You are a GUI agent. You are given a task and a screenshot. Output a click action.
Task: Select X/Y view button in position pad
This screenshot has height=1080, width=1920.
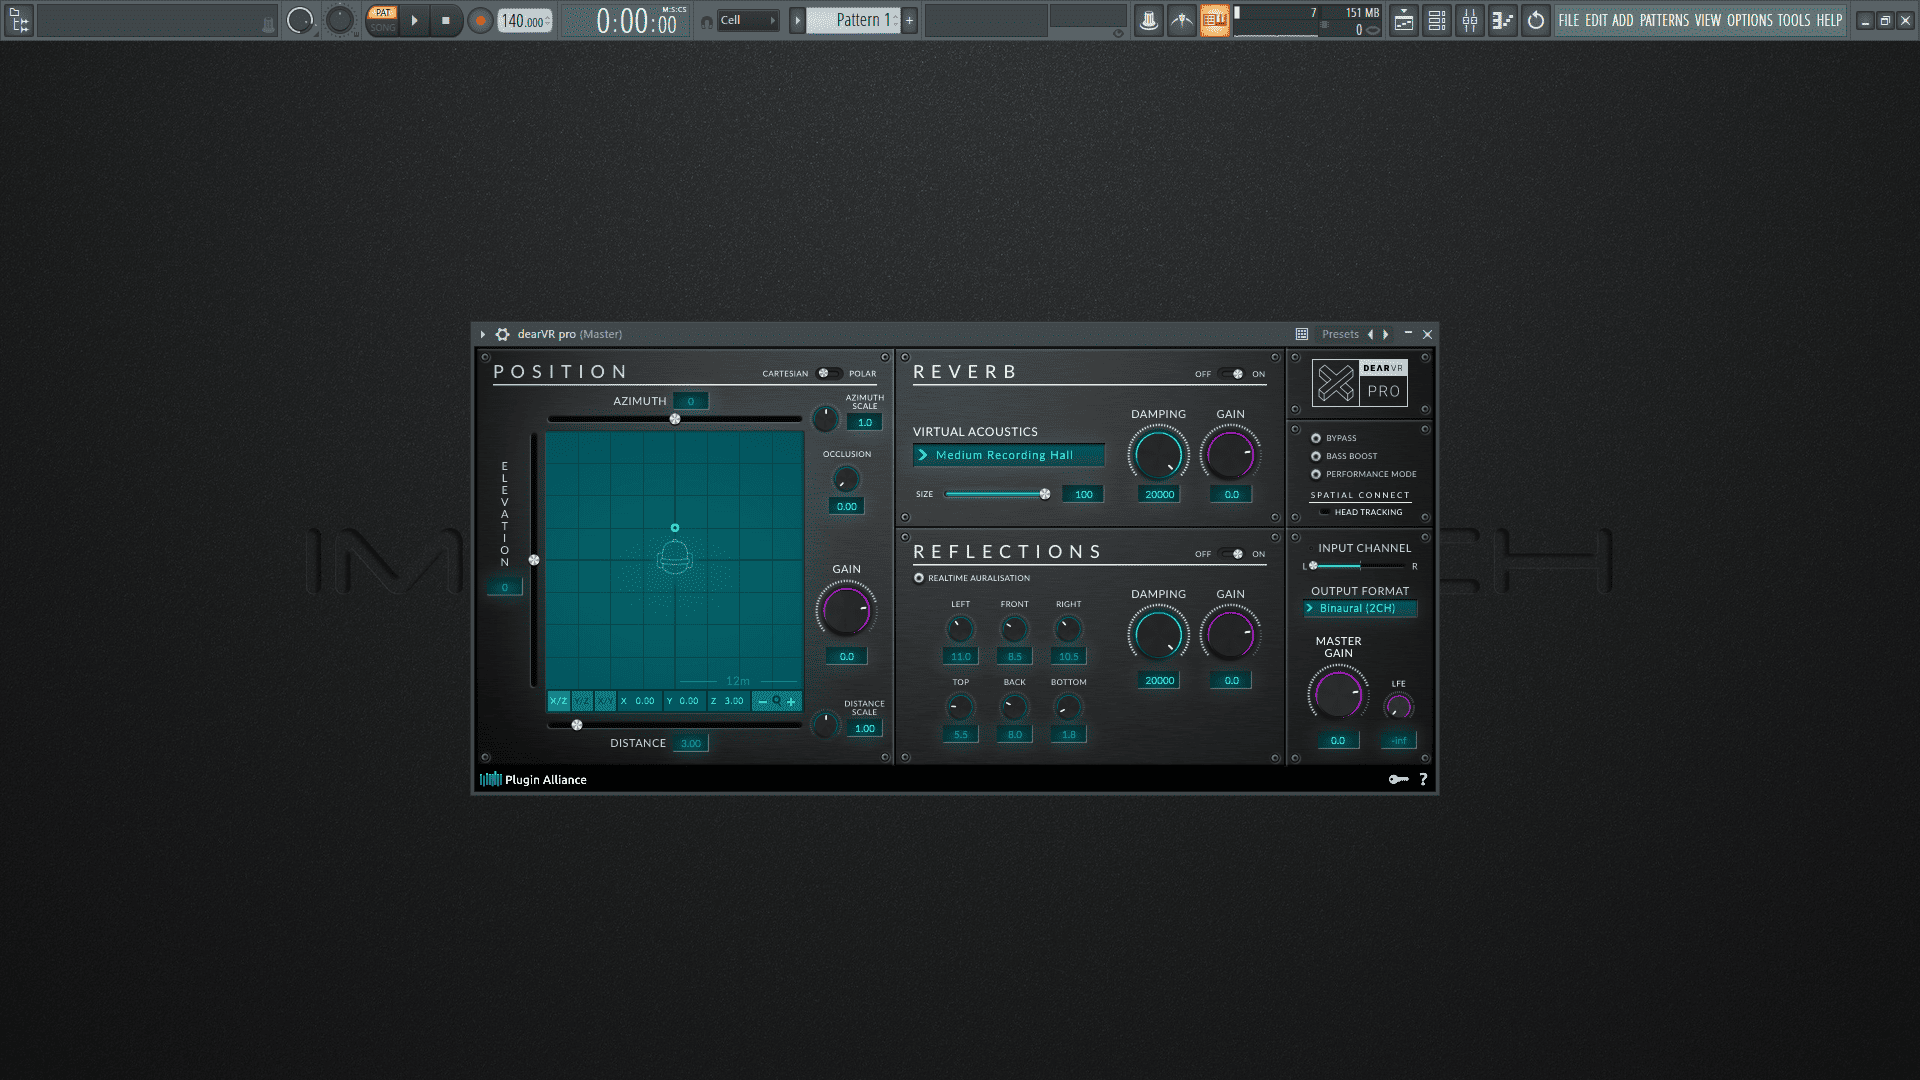605,701
